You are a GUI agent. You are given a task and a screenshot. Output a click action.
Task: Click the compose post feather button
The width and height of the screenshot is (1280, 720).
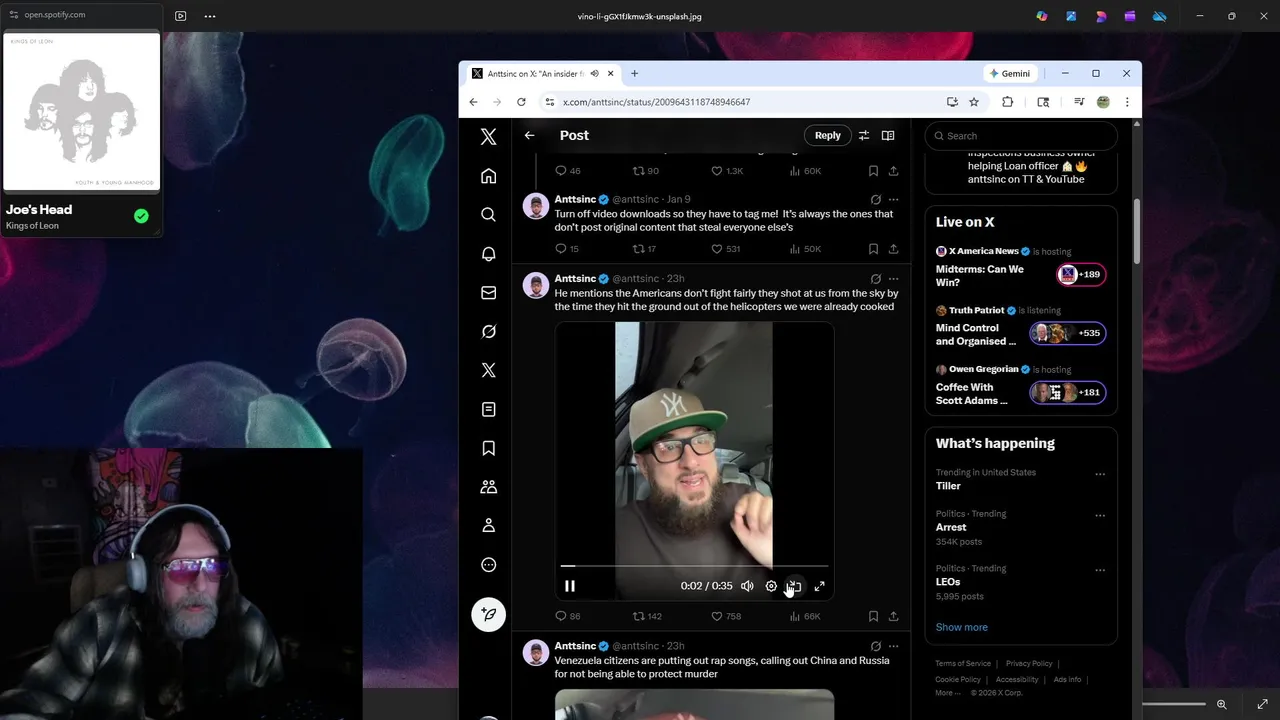[x=488, y=613]
